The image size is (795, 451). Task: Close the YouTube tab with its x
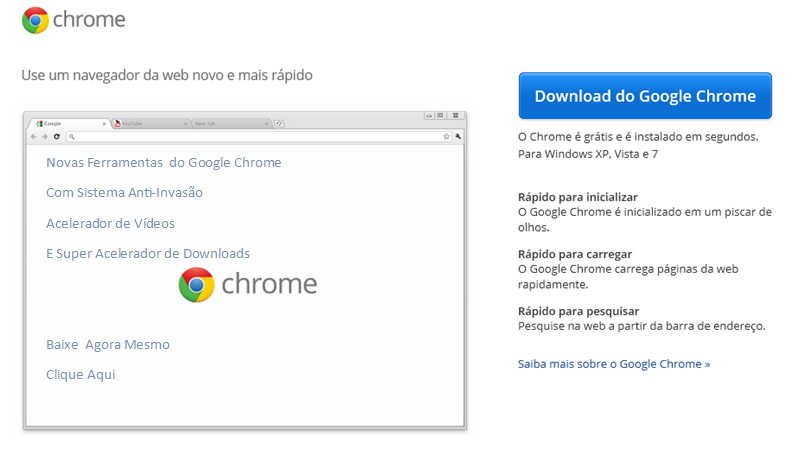[x=186, y=124]
